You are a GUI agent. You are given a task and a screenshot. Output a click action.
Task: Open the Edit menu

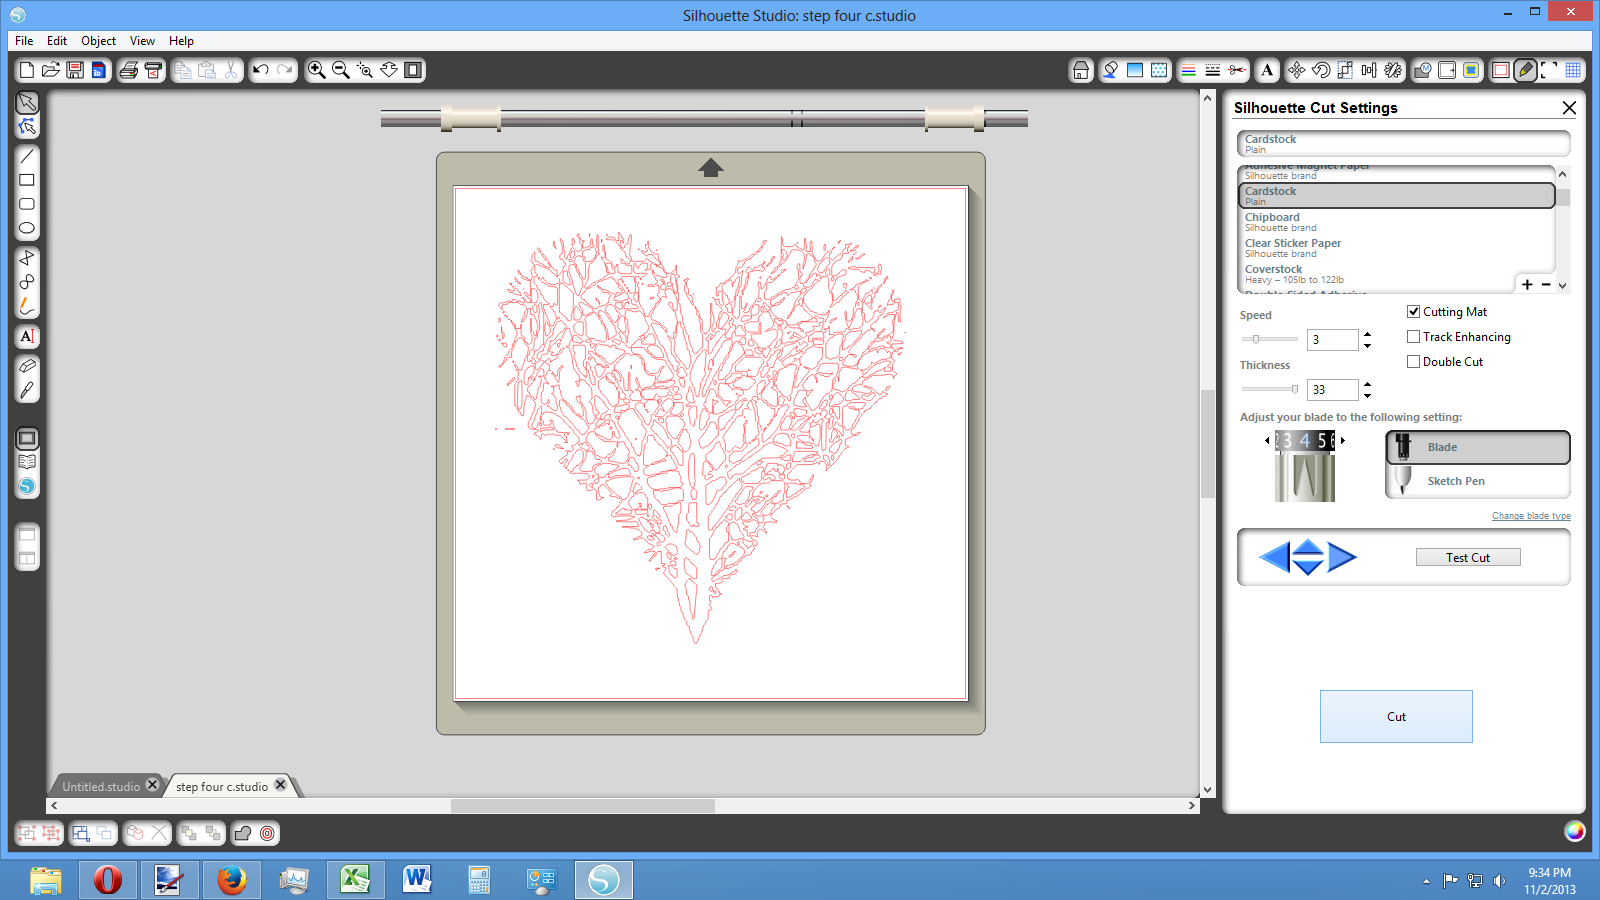(x=57, y=41)
